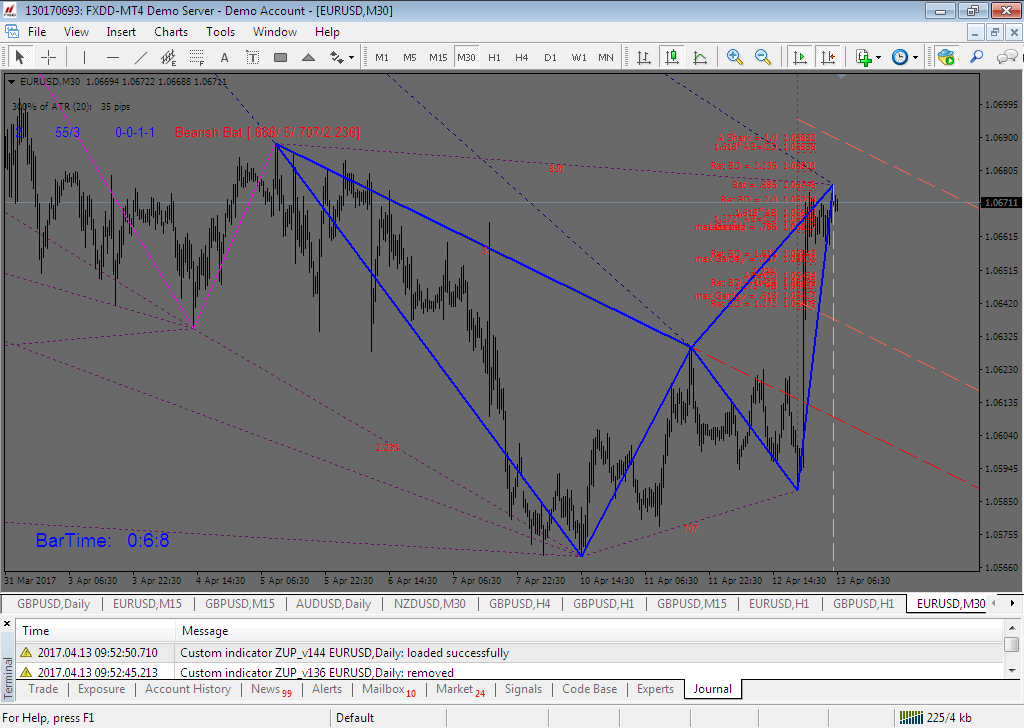This screenshot has height=728, width=1024.
Task: Set chart type to bar chart
Action: pyautogui.click(x=644, y=57)
